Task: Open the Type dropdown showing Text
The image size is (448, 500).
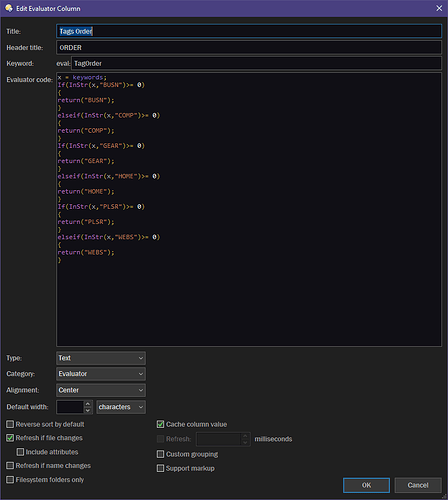Action: pyautogui.click(x=101, y=358)
